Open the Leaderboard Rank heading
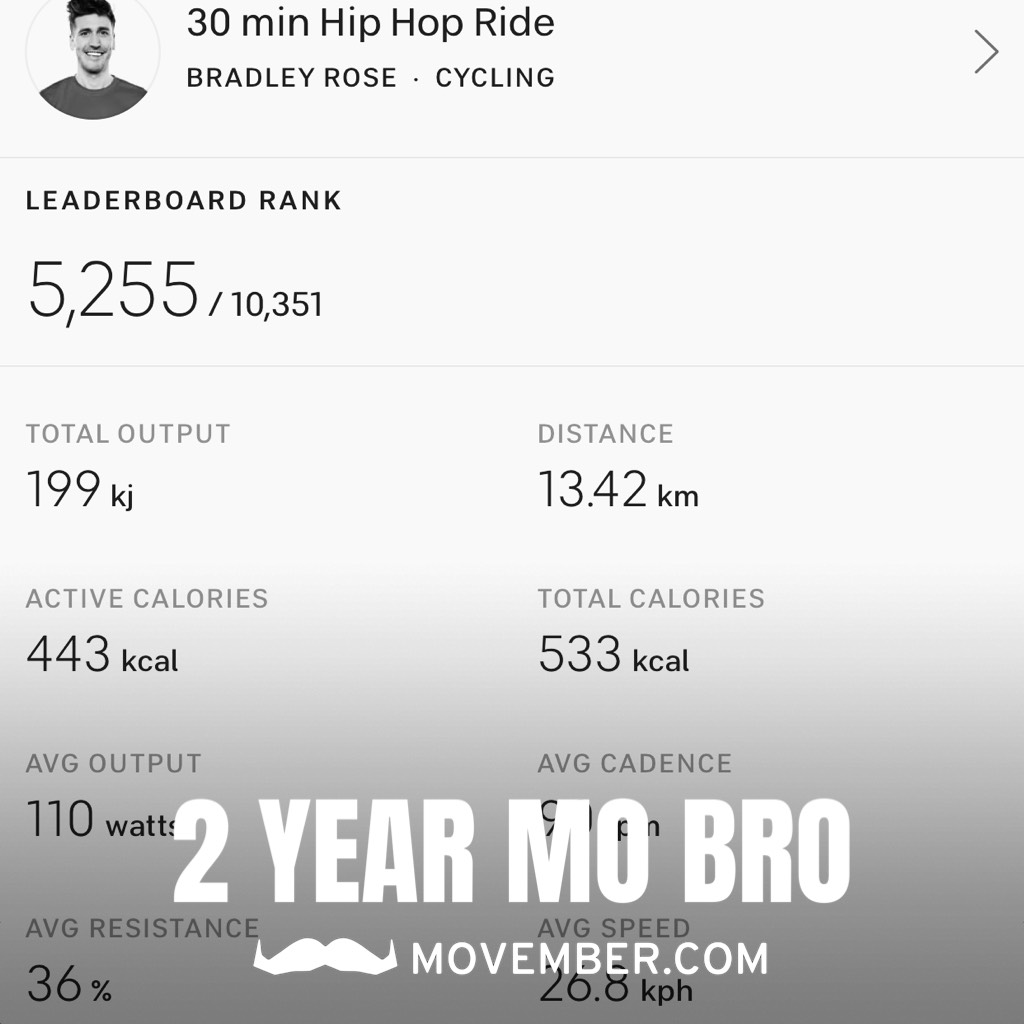 [x=184, y=200]
